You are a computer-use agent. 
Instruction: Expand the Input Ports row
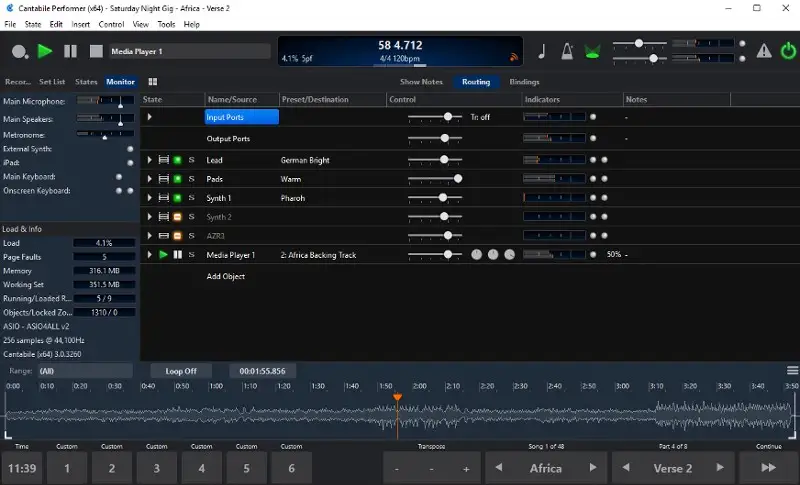pos(150,117)
